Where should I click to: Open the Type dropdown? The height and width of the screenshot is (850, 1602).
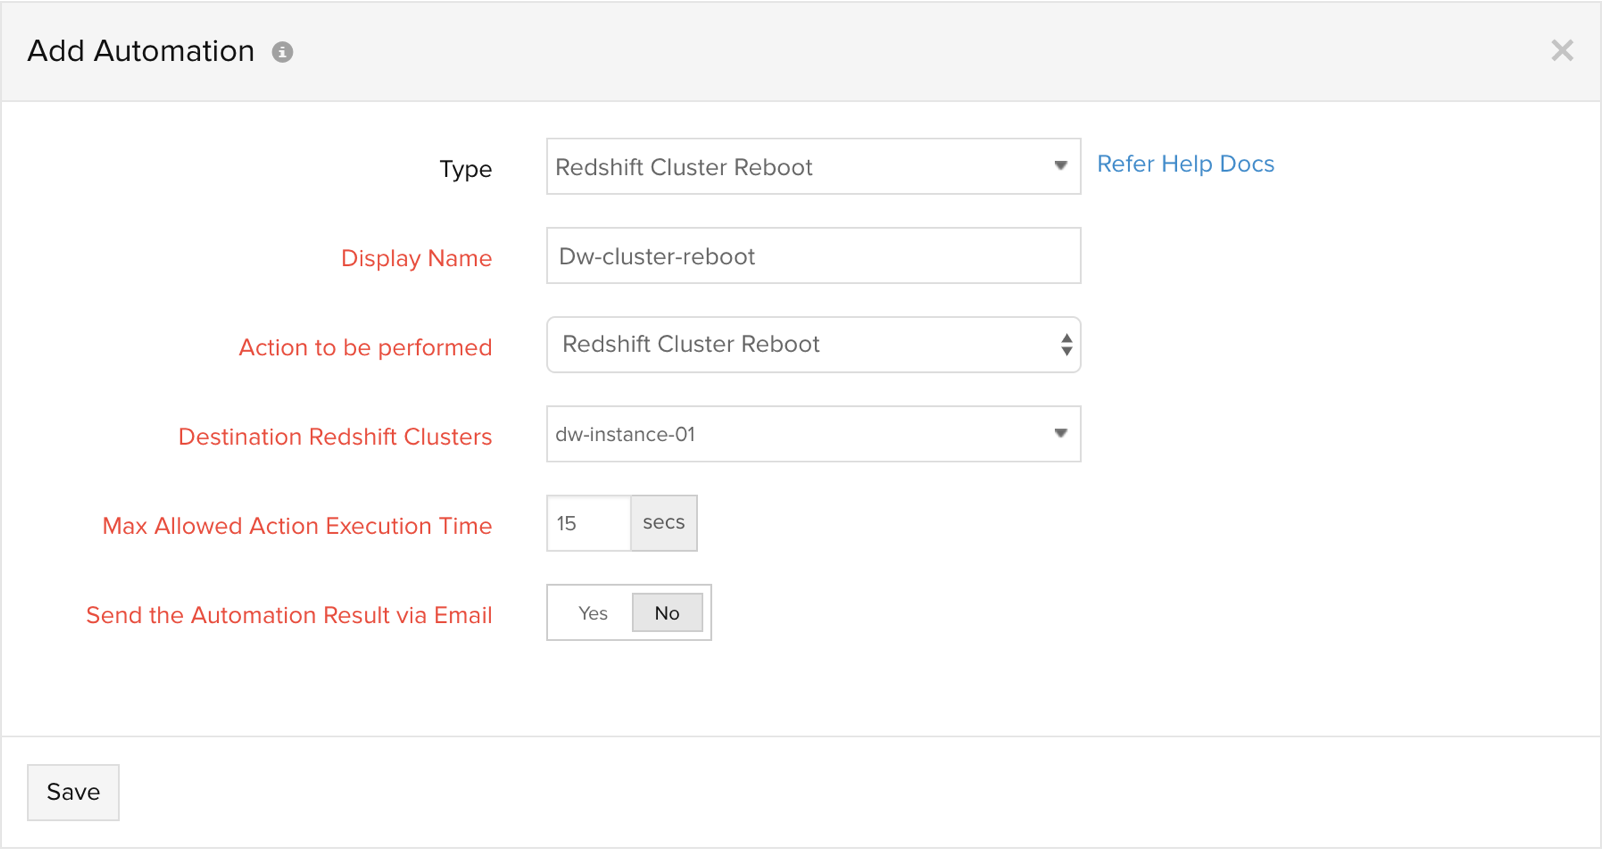coord(813,166)
